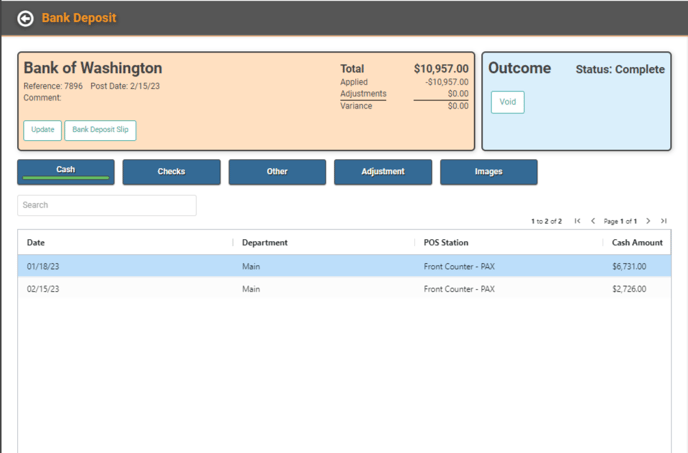
Task: Open the Cash tab
Action: pos(66,171)
